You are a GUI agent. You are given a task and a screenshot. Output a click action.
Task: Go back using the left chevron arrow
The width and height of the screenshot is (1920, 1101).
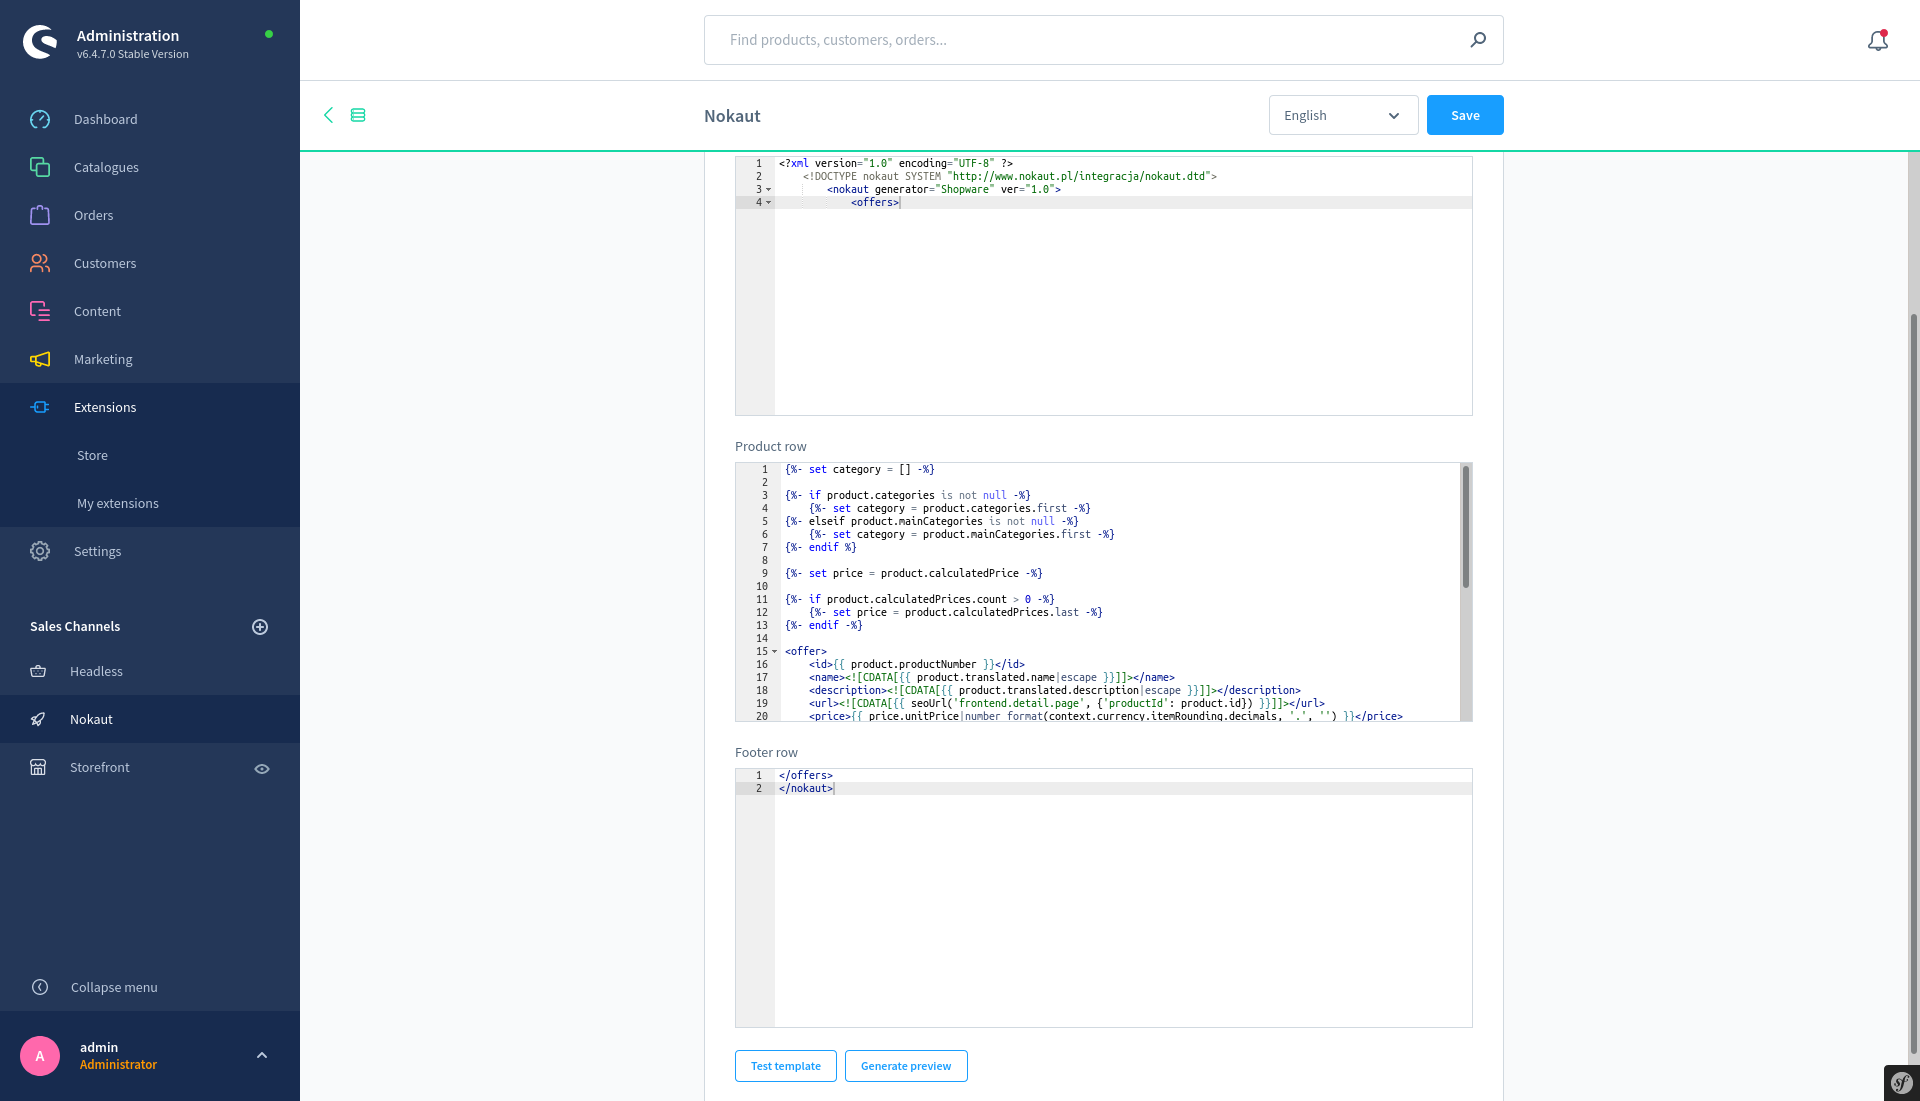point(328,115)
